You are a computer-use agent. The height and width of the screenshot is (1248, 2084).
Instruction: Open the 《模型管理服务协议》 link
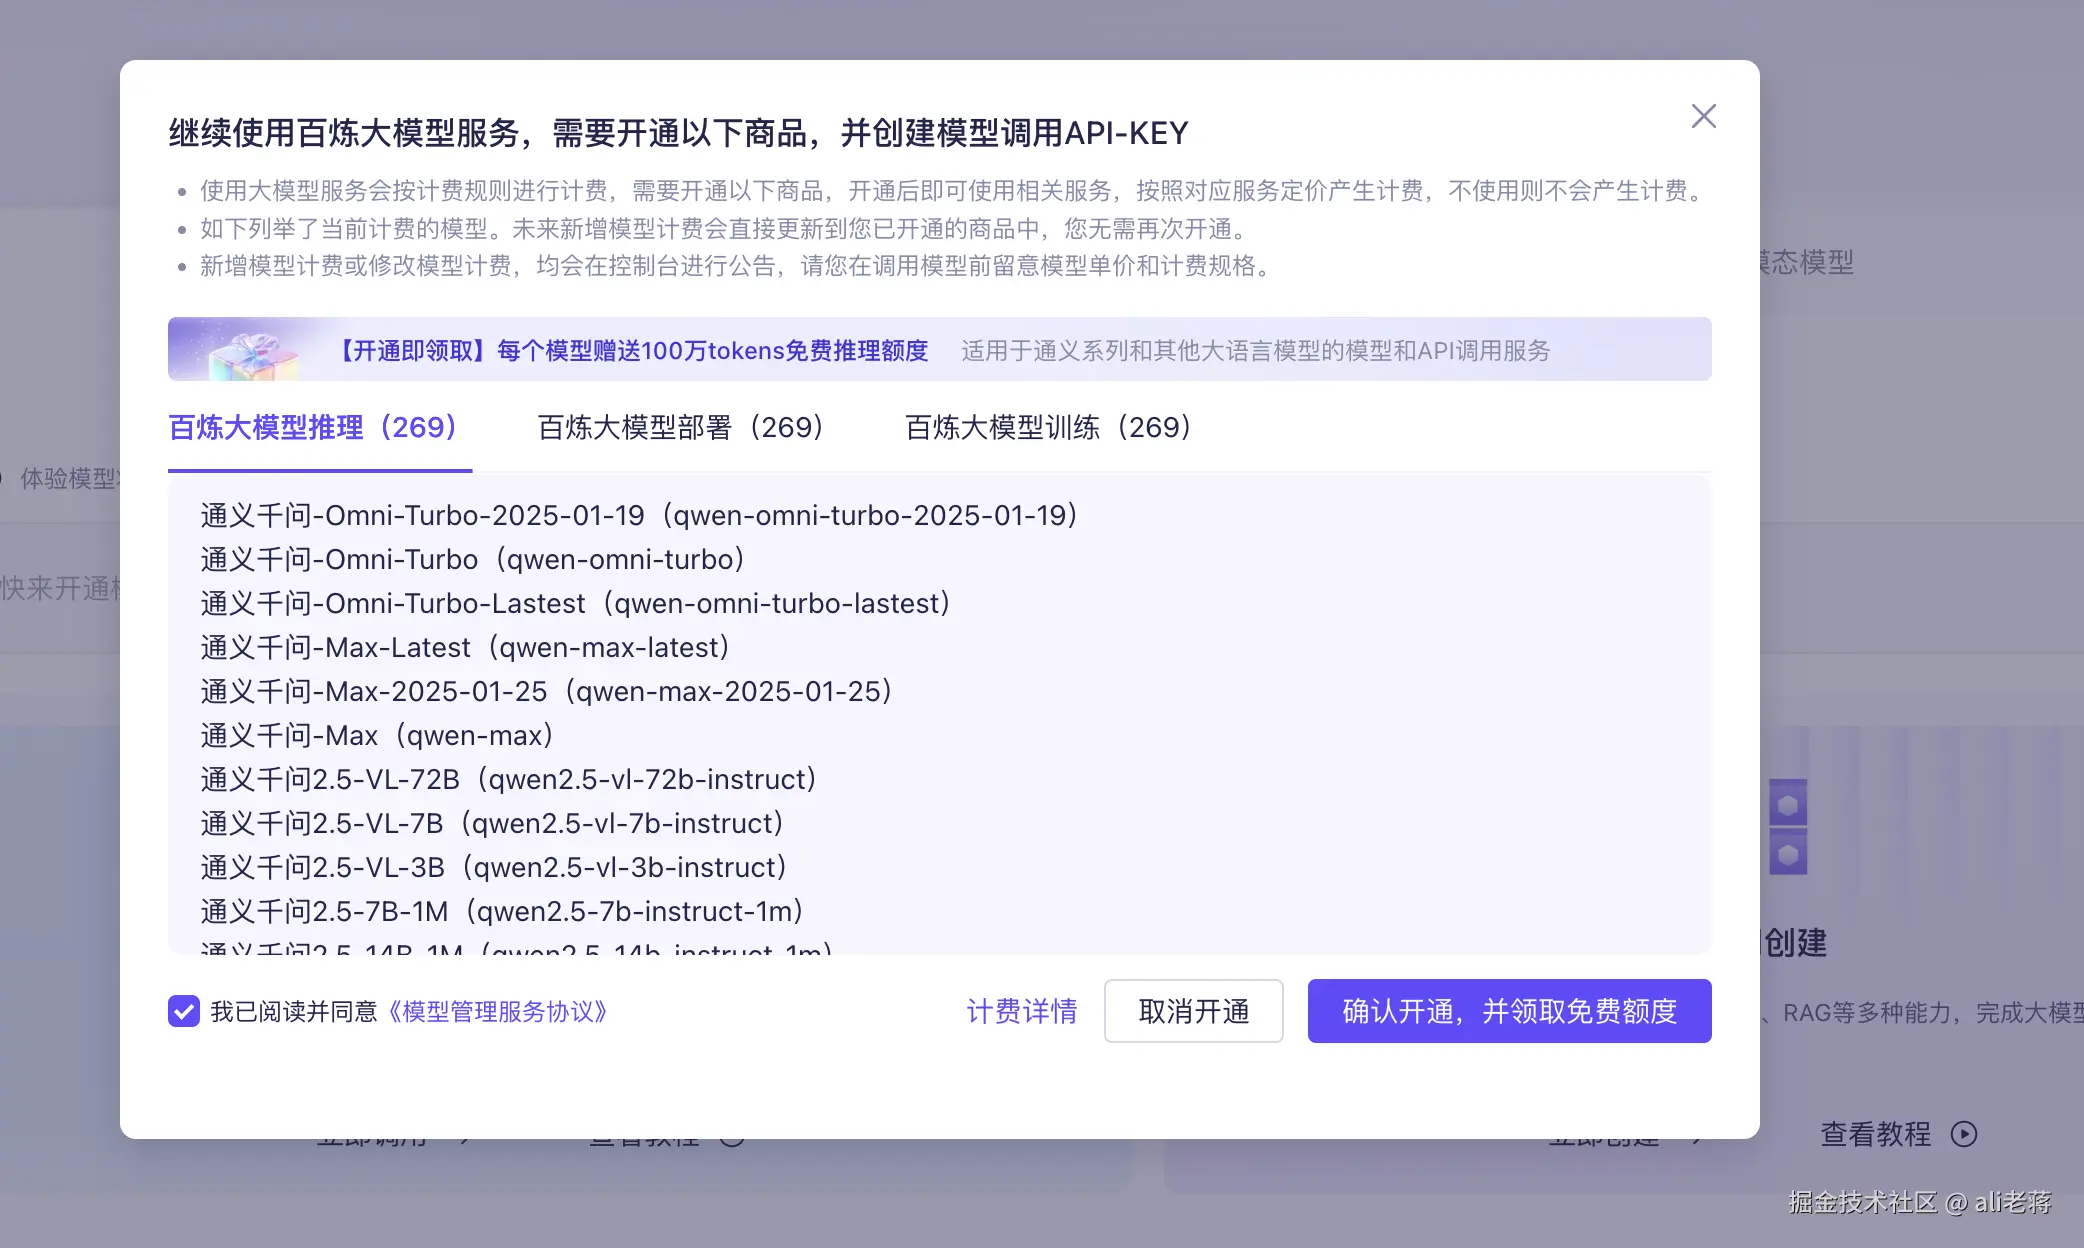point(496,1012)
